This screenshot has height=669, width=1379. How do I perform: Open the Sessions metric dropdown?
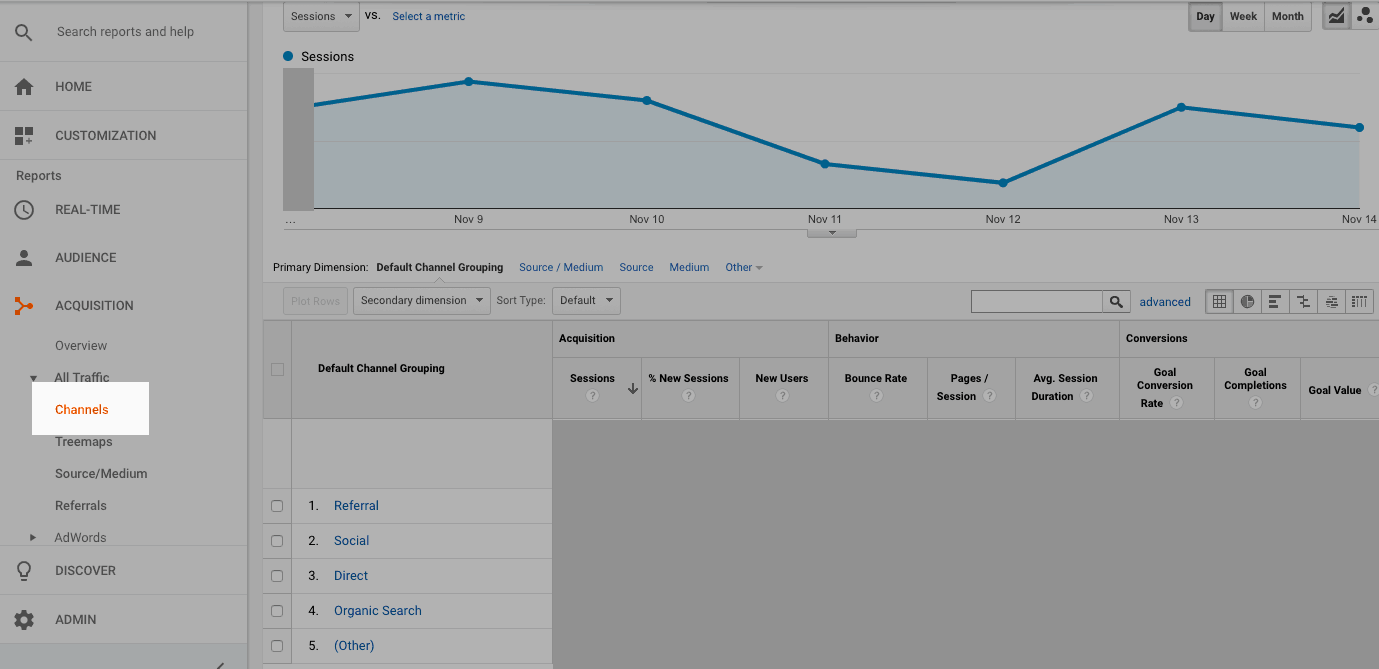[x=320, y=16]
